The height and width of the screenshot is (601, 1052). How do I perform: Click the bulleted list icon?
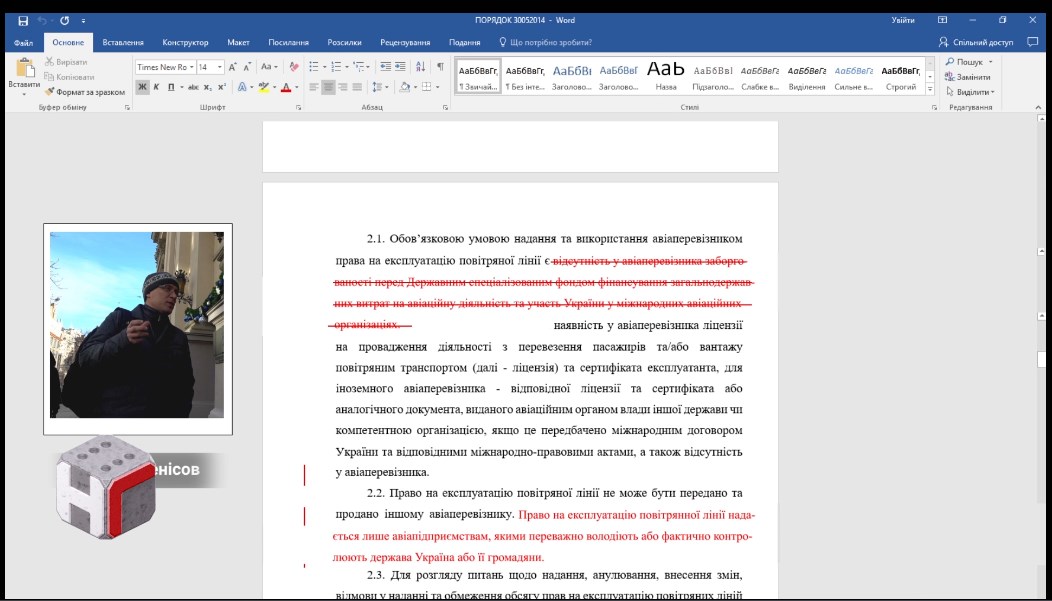click(313, 67)
